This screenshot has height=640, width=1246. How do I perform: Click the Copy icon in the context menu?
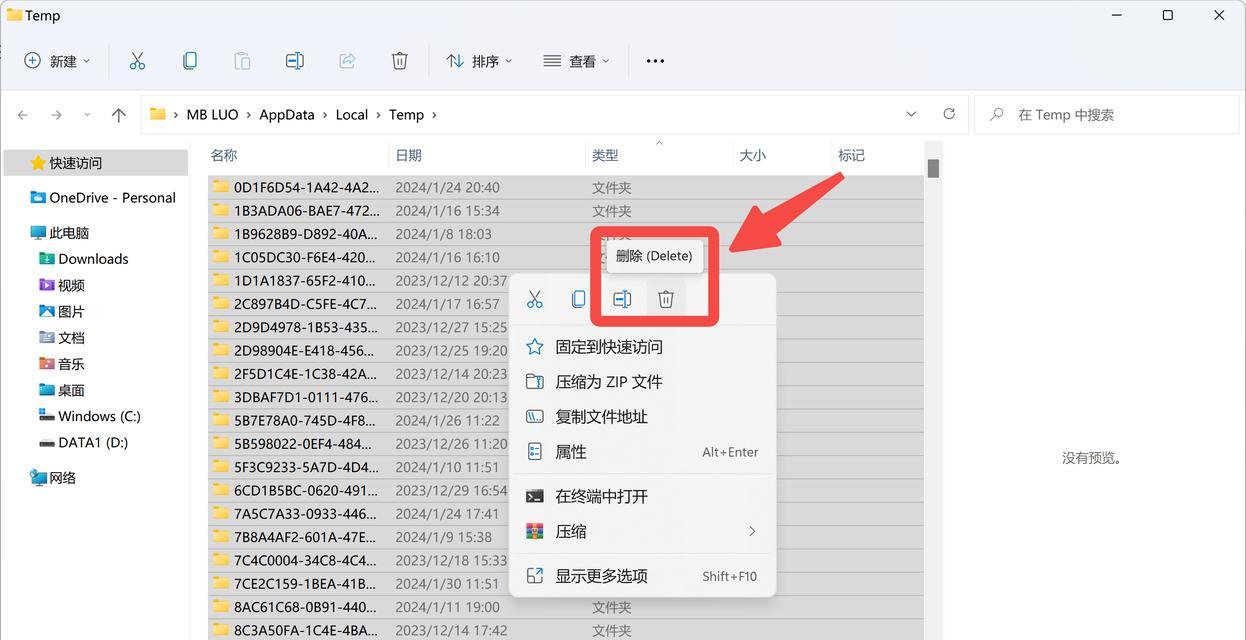[578, 299]
